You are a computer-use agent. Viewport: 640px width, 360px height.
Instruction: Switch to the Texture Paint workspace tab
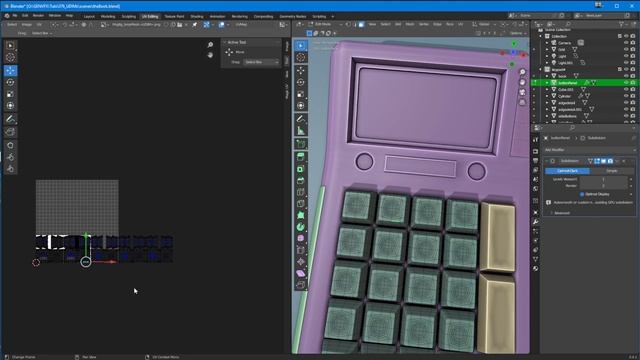tap(174, 16)
